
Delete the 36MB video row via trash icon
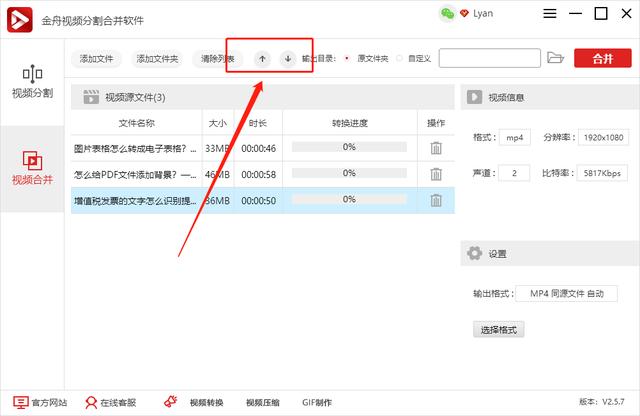[x=436, y=200]
